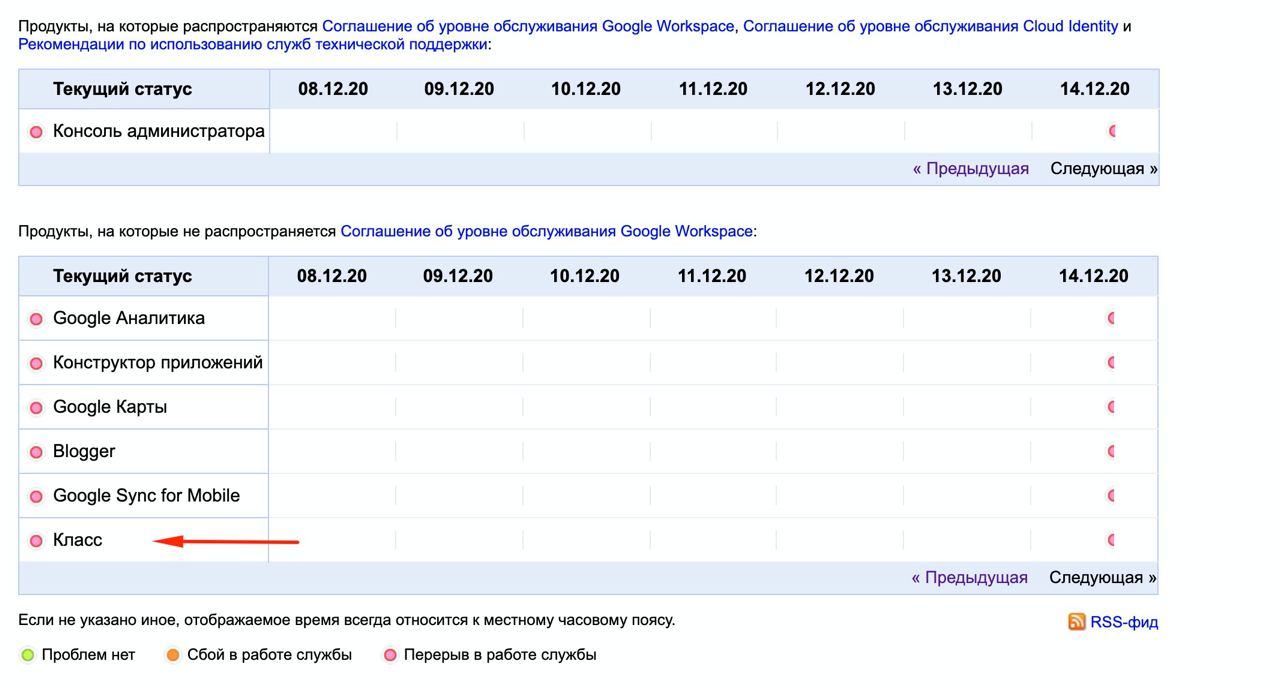Open the 14.12.20 incident dot for Консоль администратора

click(1111, 131)
